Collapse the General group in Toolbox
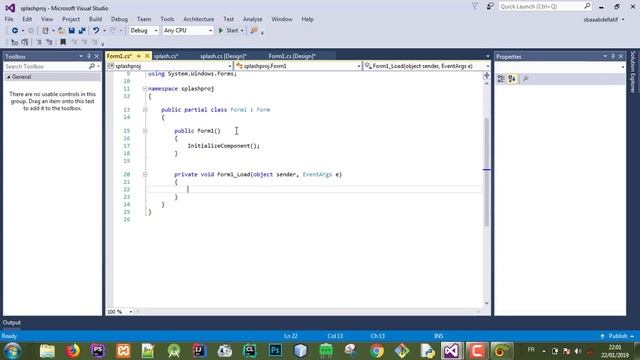Screen dimensions: 640x360 [9, 77]
